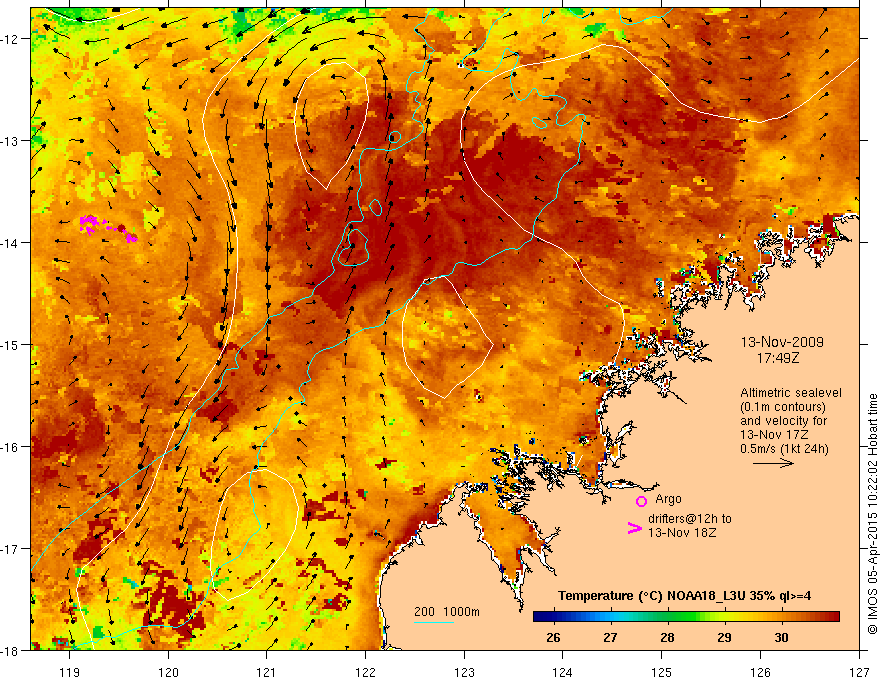Image resolution: width=880 pixels, height=680 pixels.
Task: Click longitude axis label 119
Action: (70, 672)
